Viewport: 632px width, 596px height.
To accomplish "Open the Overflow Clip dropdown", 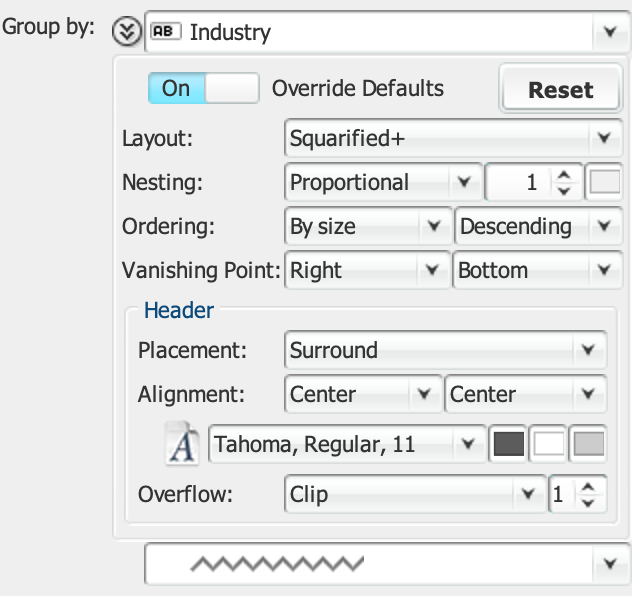I will (414, 494).
